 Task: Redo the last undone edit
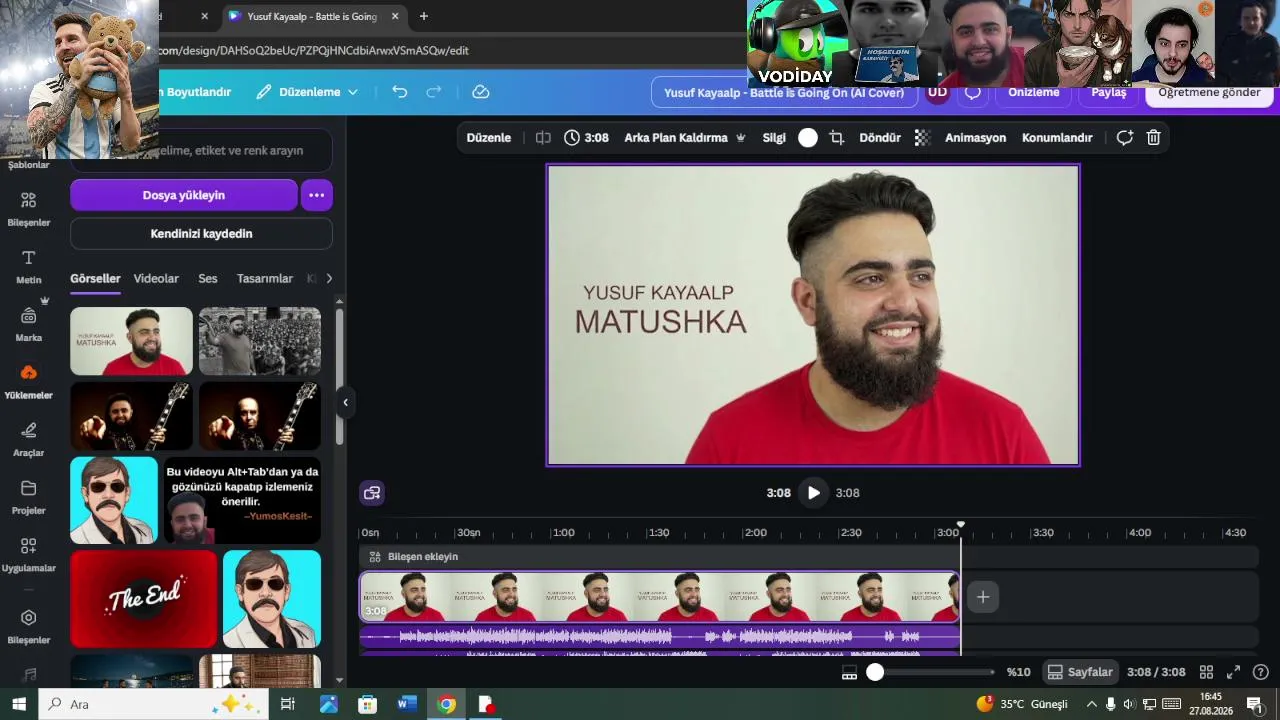[x=434, y=92]
